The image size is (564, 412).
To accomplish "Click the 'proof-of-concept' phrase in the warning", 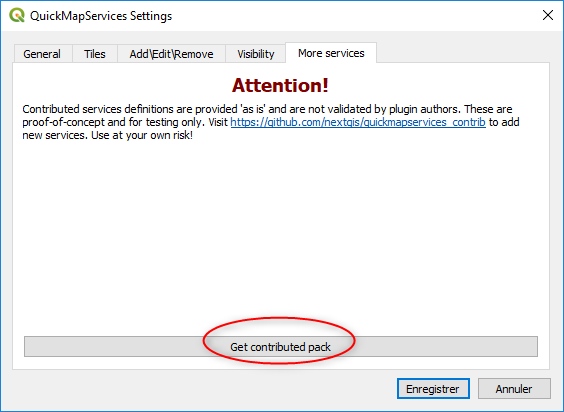I will (63, 122).
